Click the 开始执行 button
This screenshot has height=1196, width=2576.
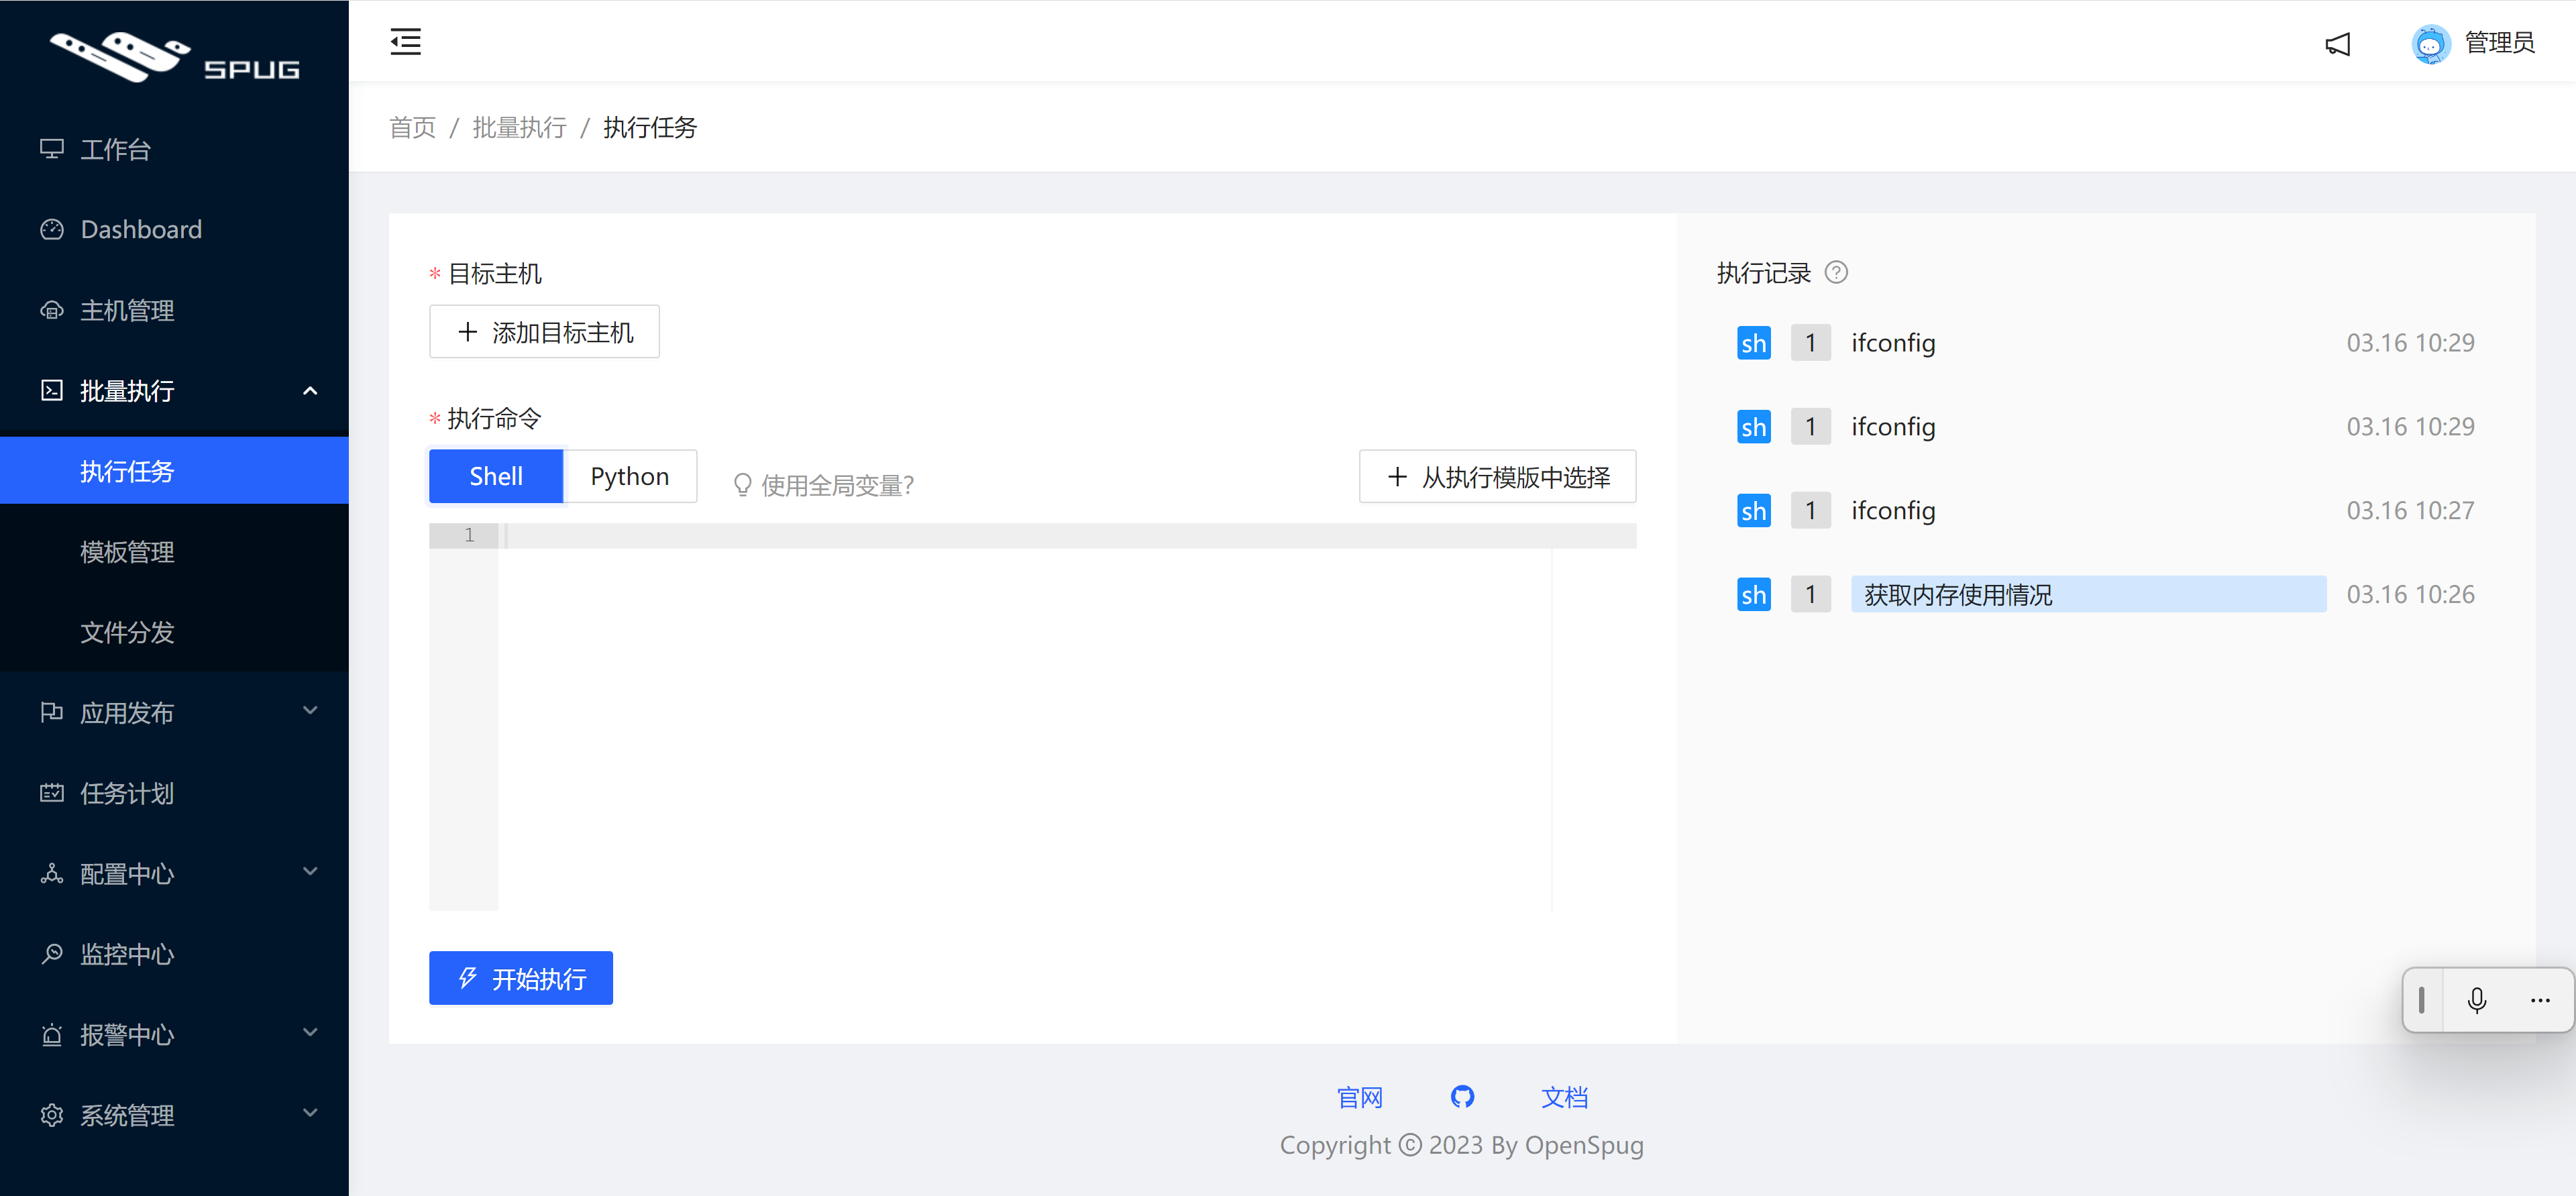[520, 978]
